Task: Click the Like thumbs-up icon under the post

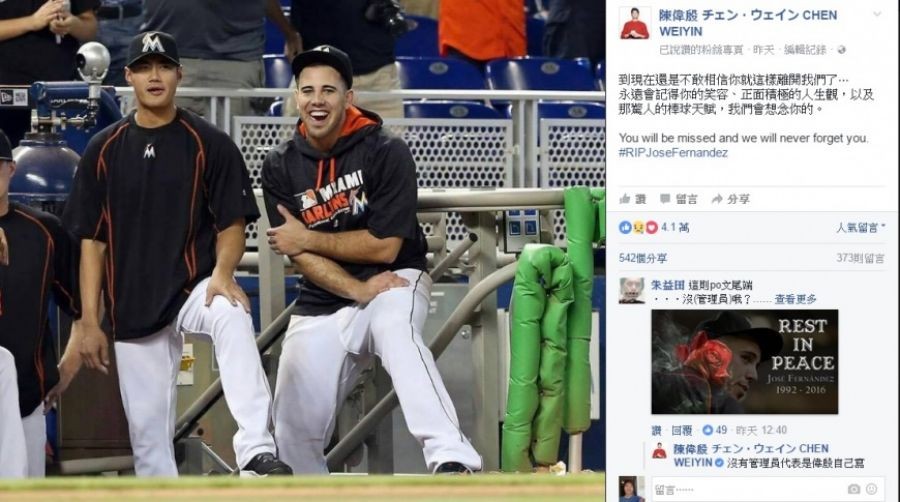Action: [x=625, y=199]
